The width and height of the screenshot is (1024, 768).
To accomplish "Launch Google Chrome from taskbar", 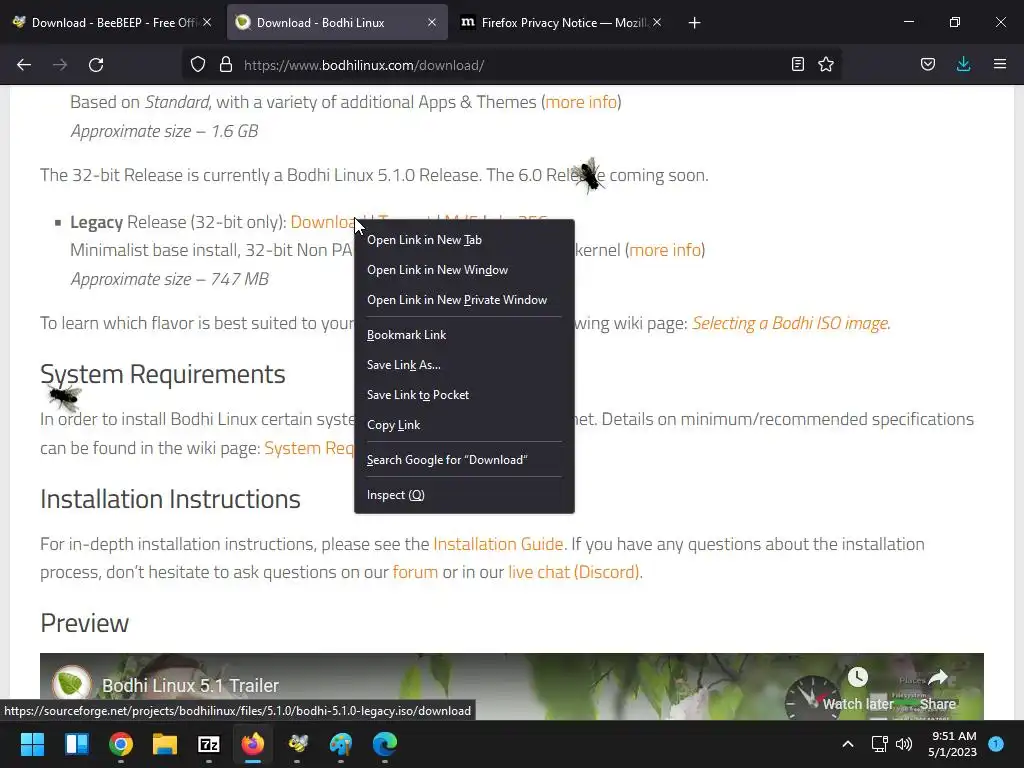I will (121, 744).
